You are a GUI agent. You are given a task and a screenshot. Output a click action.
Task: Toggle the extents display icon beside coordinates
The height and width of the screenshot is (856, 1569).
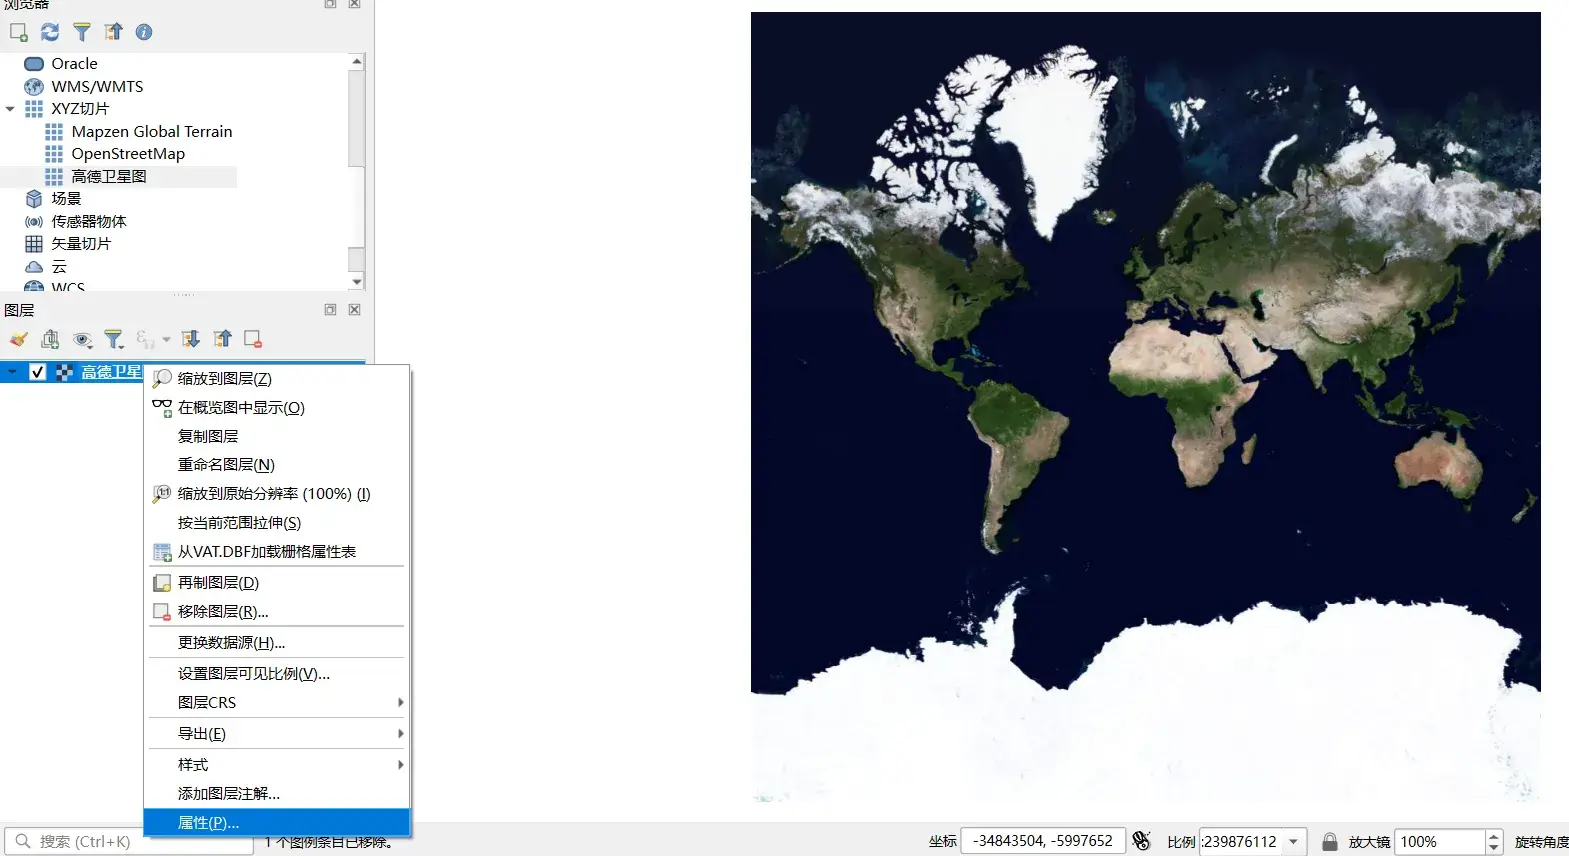tap(1141, 842)
